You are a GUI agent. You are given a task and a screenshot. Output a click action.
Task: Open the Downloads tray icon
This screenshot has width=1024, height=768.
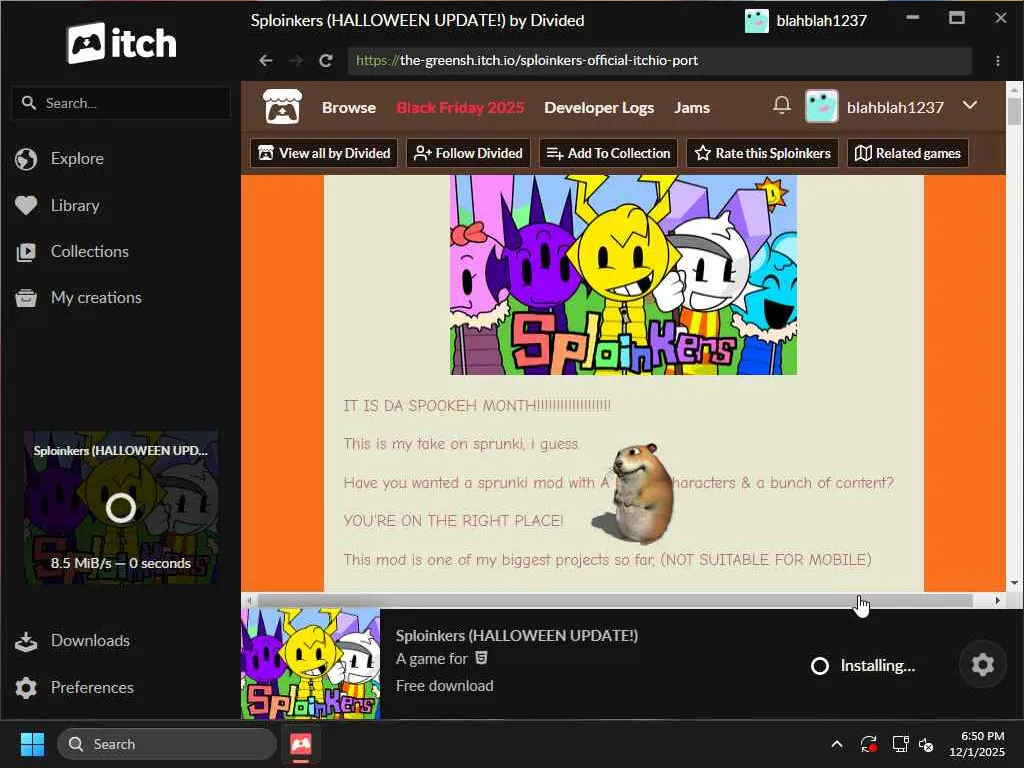(26, 641)
